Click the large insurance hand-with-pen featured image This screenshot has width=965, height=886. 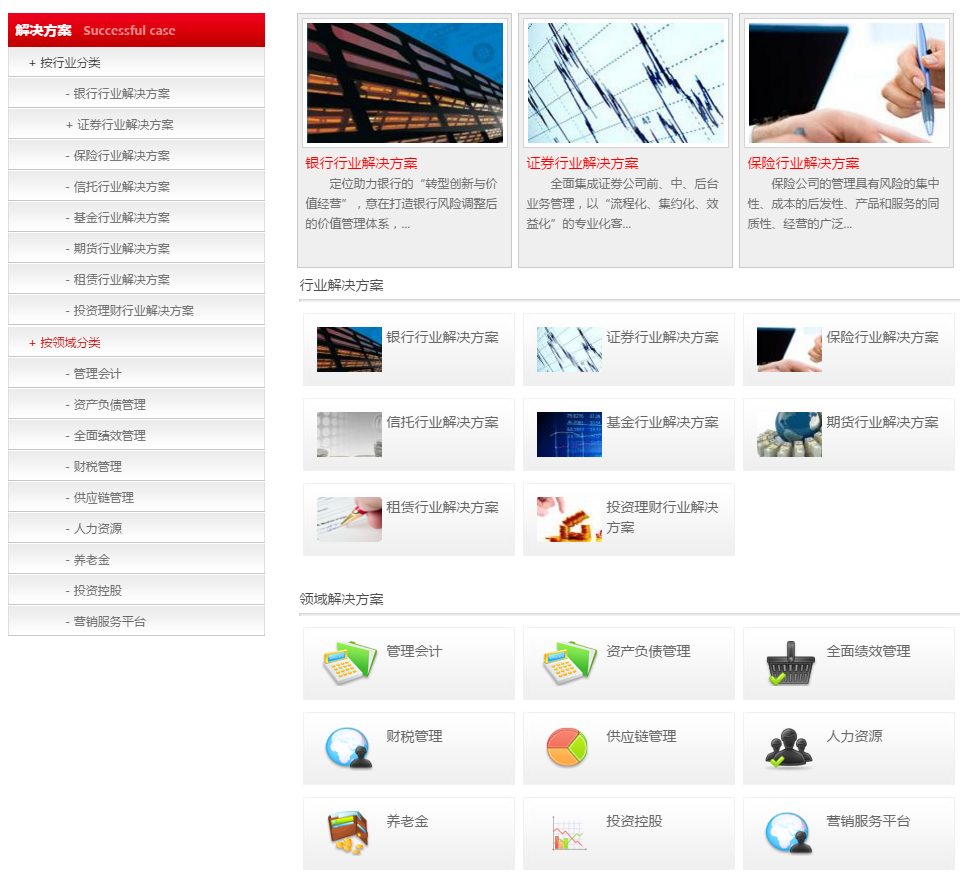(x=847, y=83)
